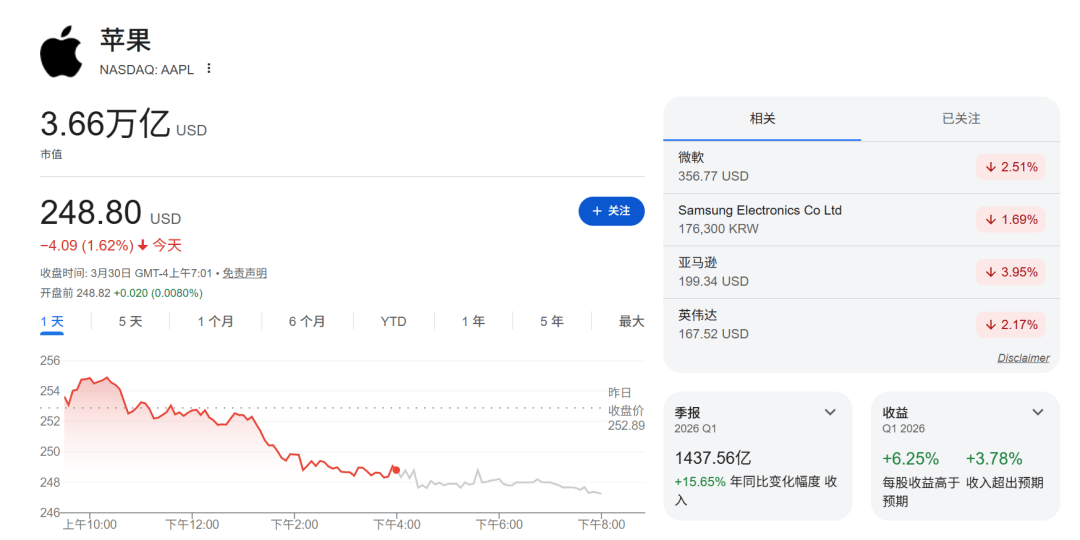This screenshot has height=540, width=1080.
Task: Switch chart to 1 年 range
Action: (473, 321)
